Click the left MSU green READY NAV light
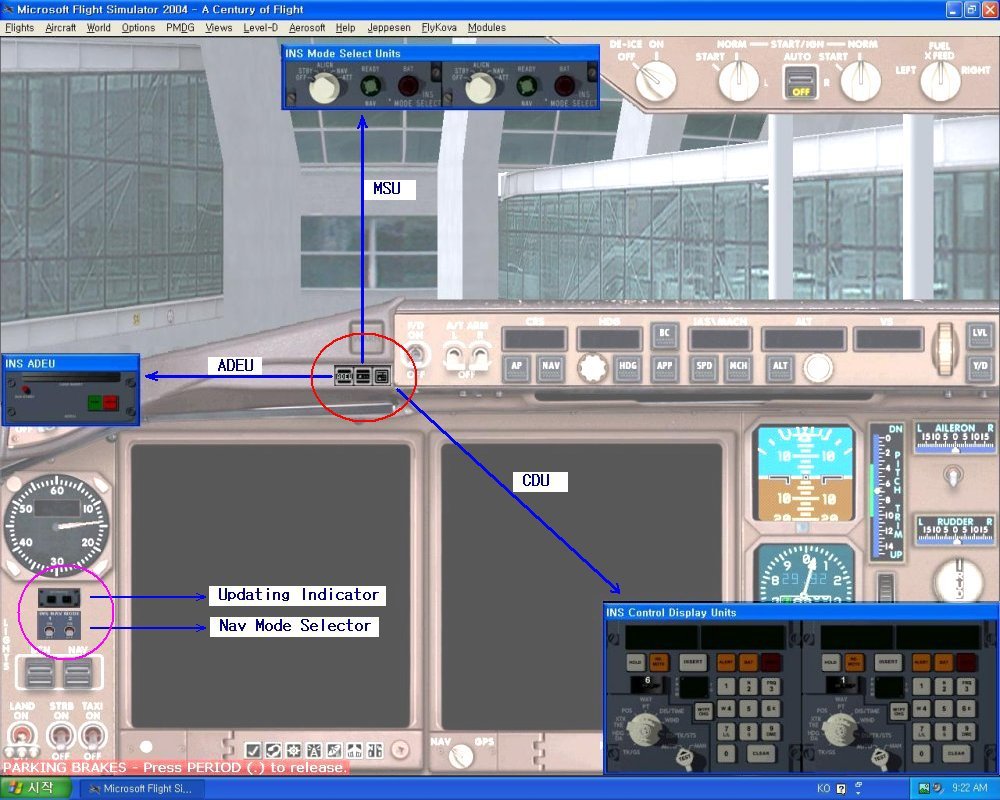The image size is (1000, 800). [x=371, y=85]
